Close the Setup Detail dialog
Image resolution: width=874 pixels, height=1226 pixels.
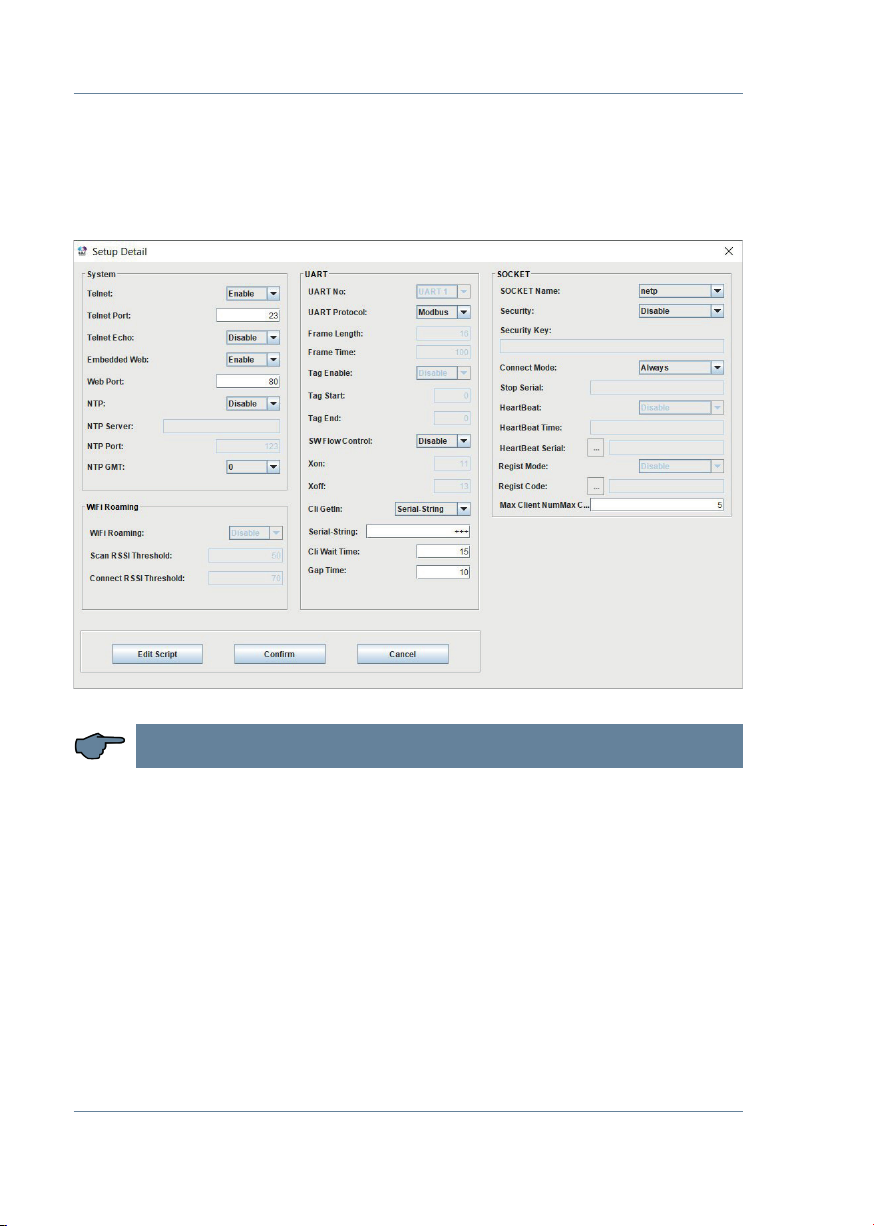point(728,250)
